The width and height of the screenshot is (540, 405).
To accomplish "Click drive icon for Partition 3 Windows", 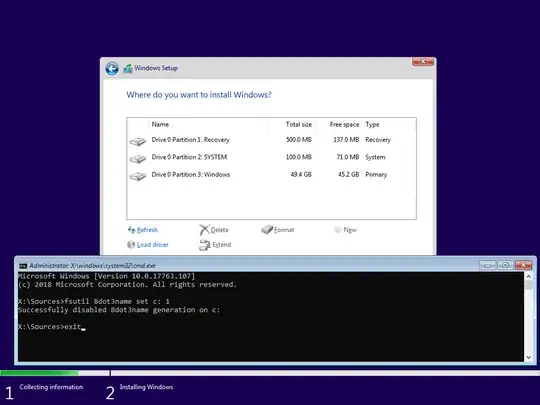I will click(138, 176).
